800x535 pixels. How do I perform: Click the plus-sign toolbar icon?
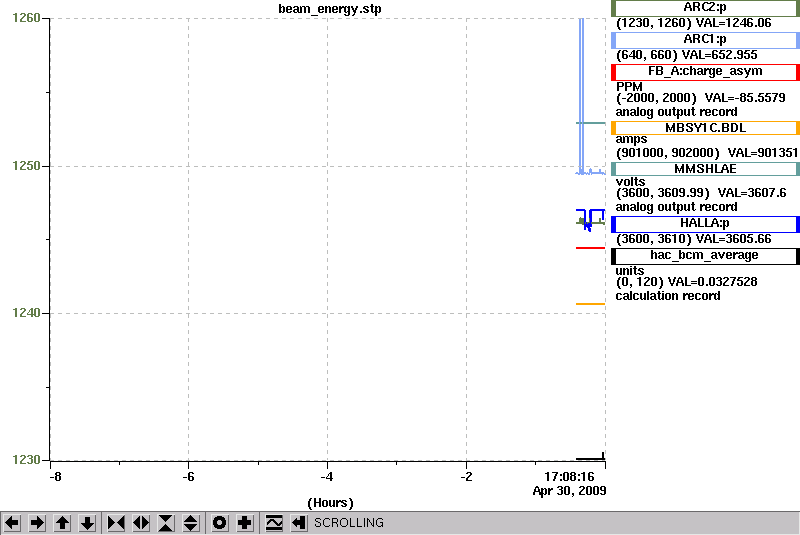coord(245,523)
